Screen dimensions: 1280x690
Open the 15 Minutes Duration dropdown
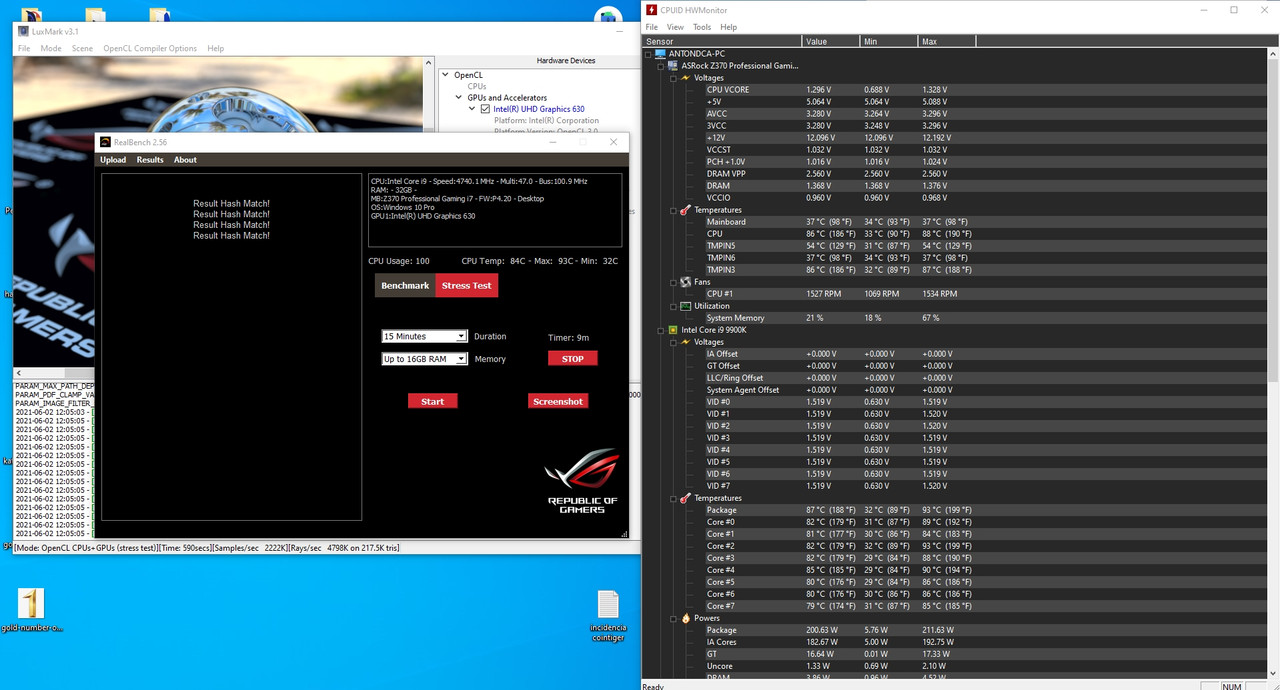[425, 337]
